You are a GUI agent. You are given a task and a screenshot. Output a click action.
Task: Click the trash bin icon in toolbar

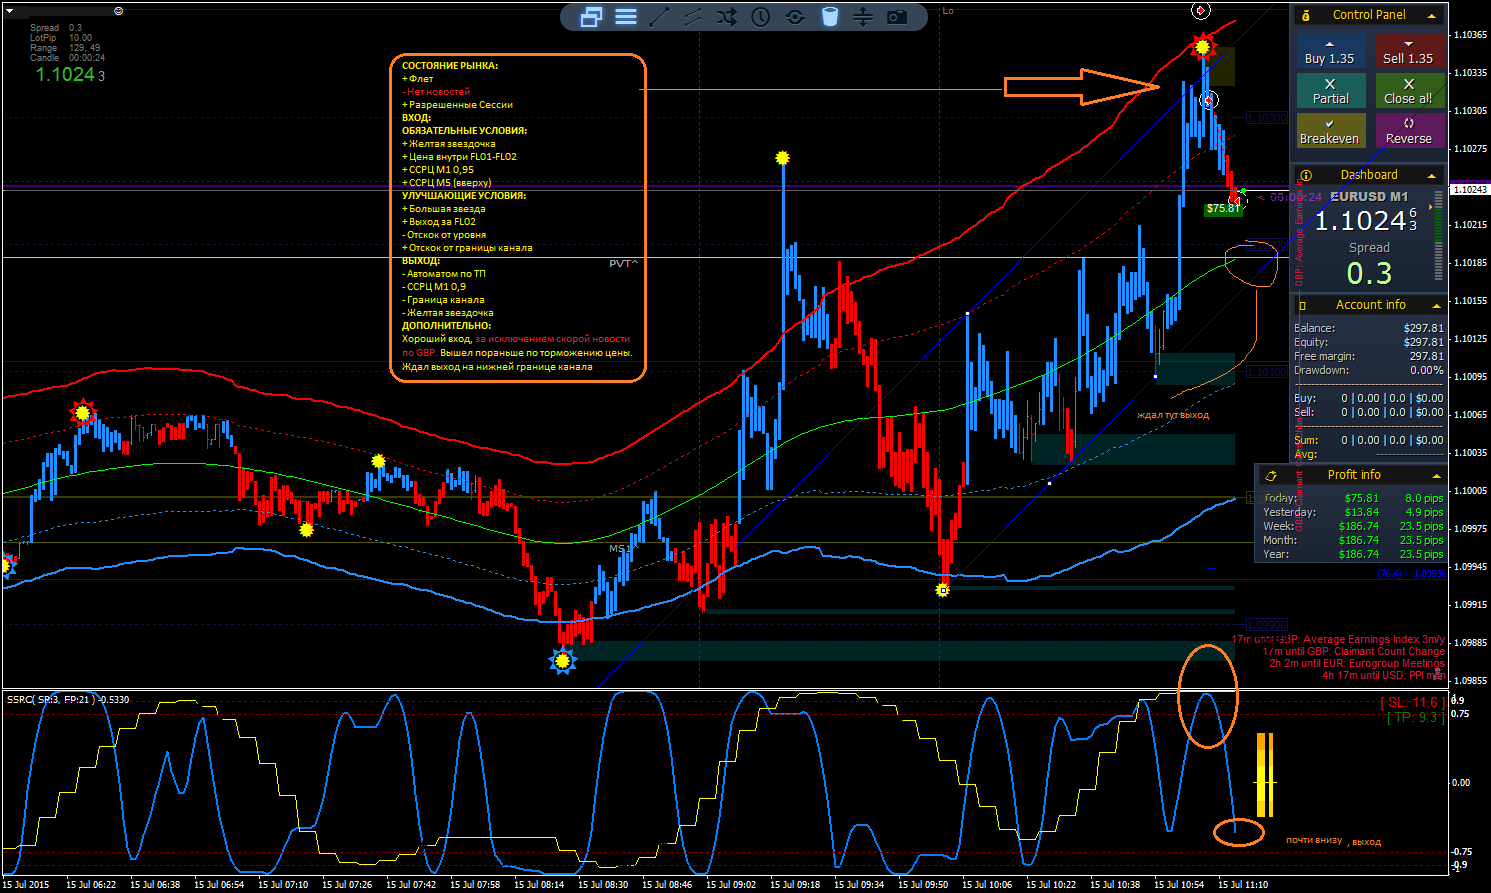click(x=829, y=16)
